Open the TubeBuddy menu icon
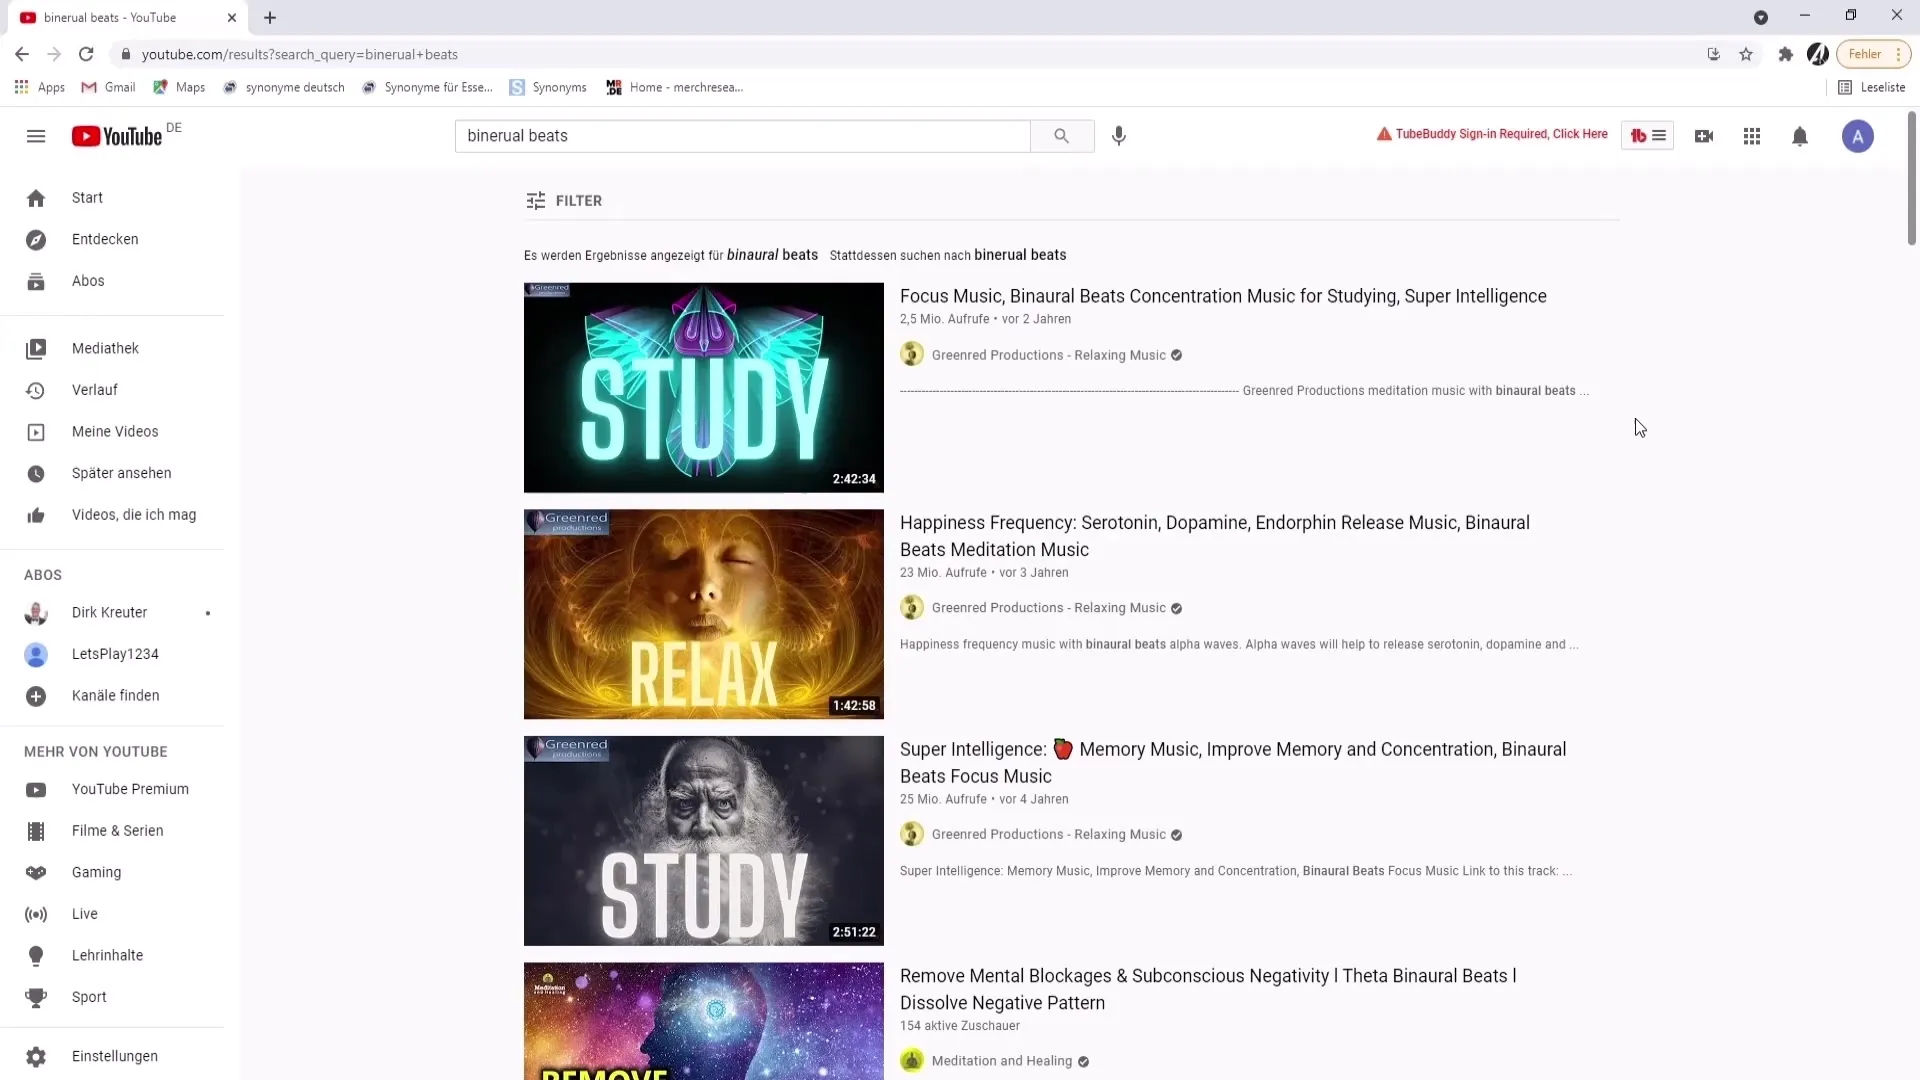This screenshot has height=1080, width=1920. [1647, 136]
